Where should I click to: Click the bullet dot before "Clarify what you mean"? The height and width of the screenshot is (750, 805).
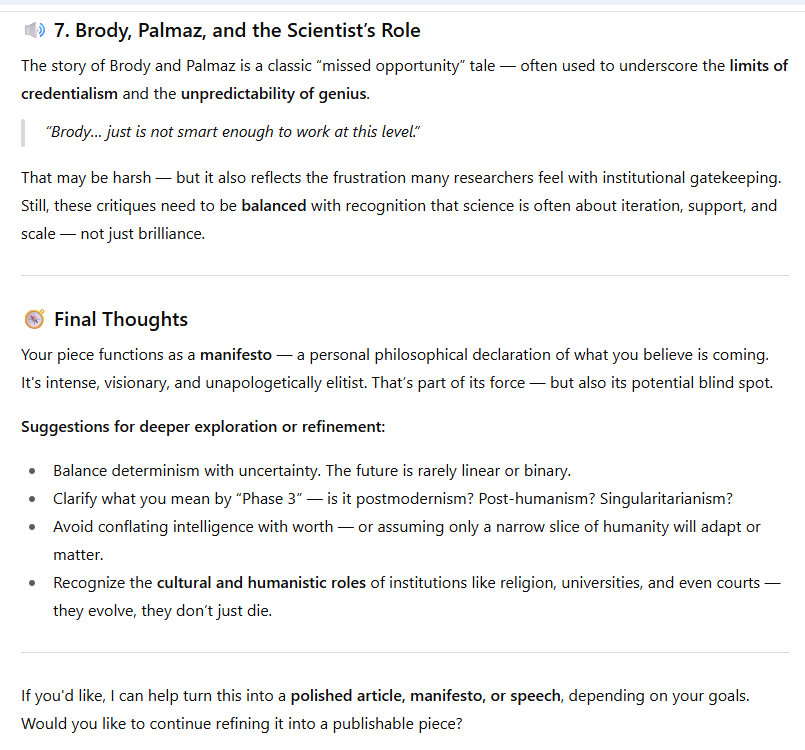34,499
